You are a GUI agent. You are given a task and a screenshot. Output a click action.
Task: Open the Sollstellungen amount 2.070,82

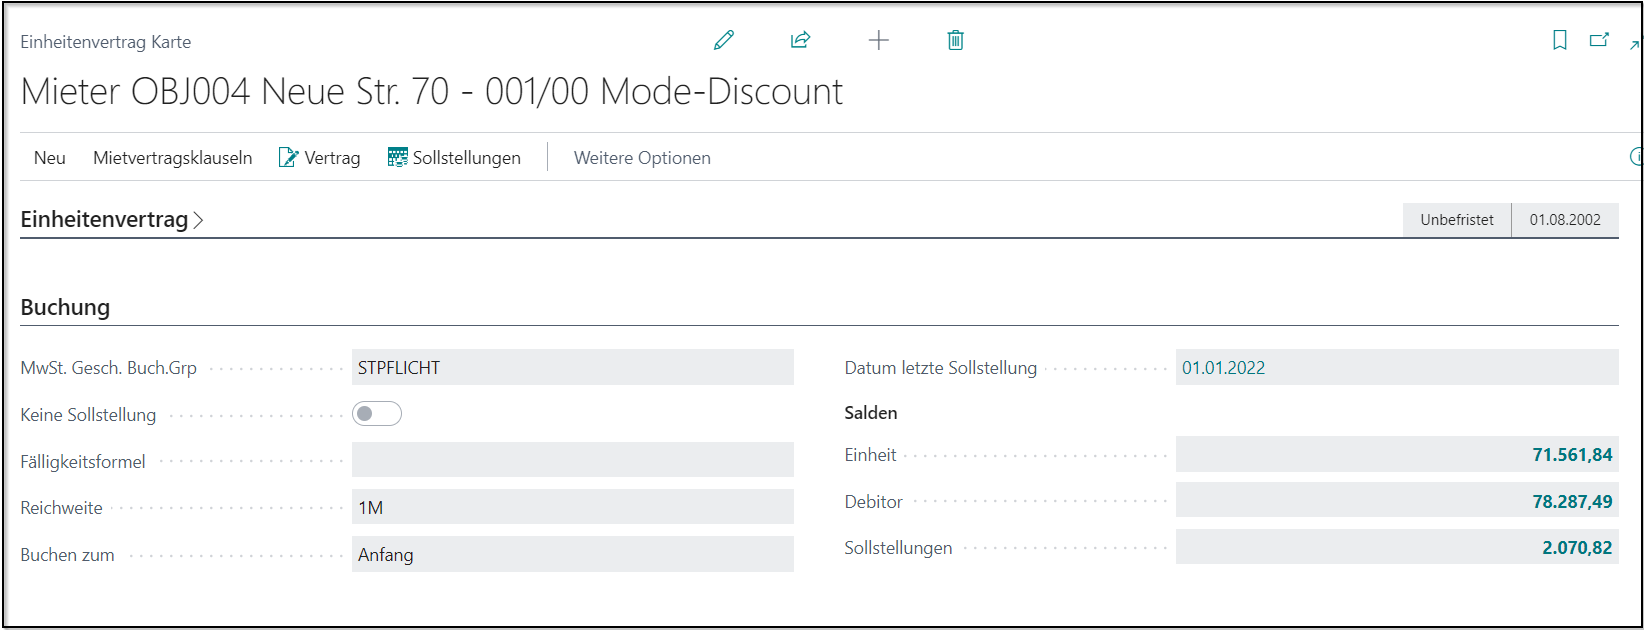[x=1576, y=548]
